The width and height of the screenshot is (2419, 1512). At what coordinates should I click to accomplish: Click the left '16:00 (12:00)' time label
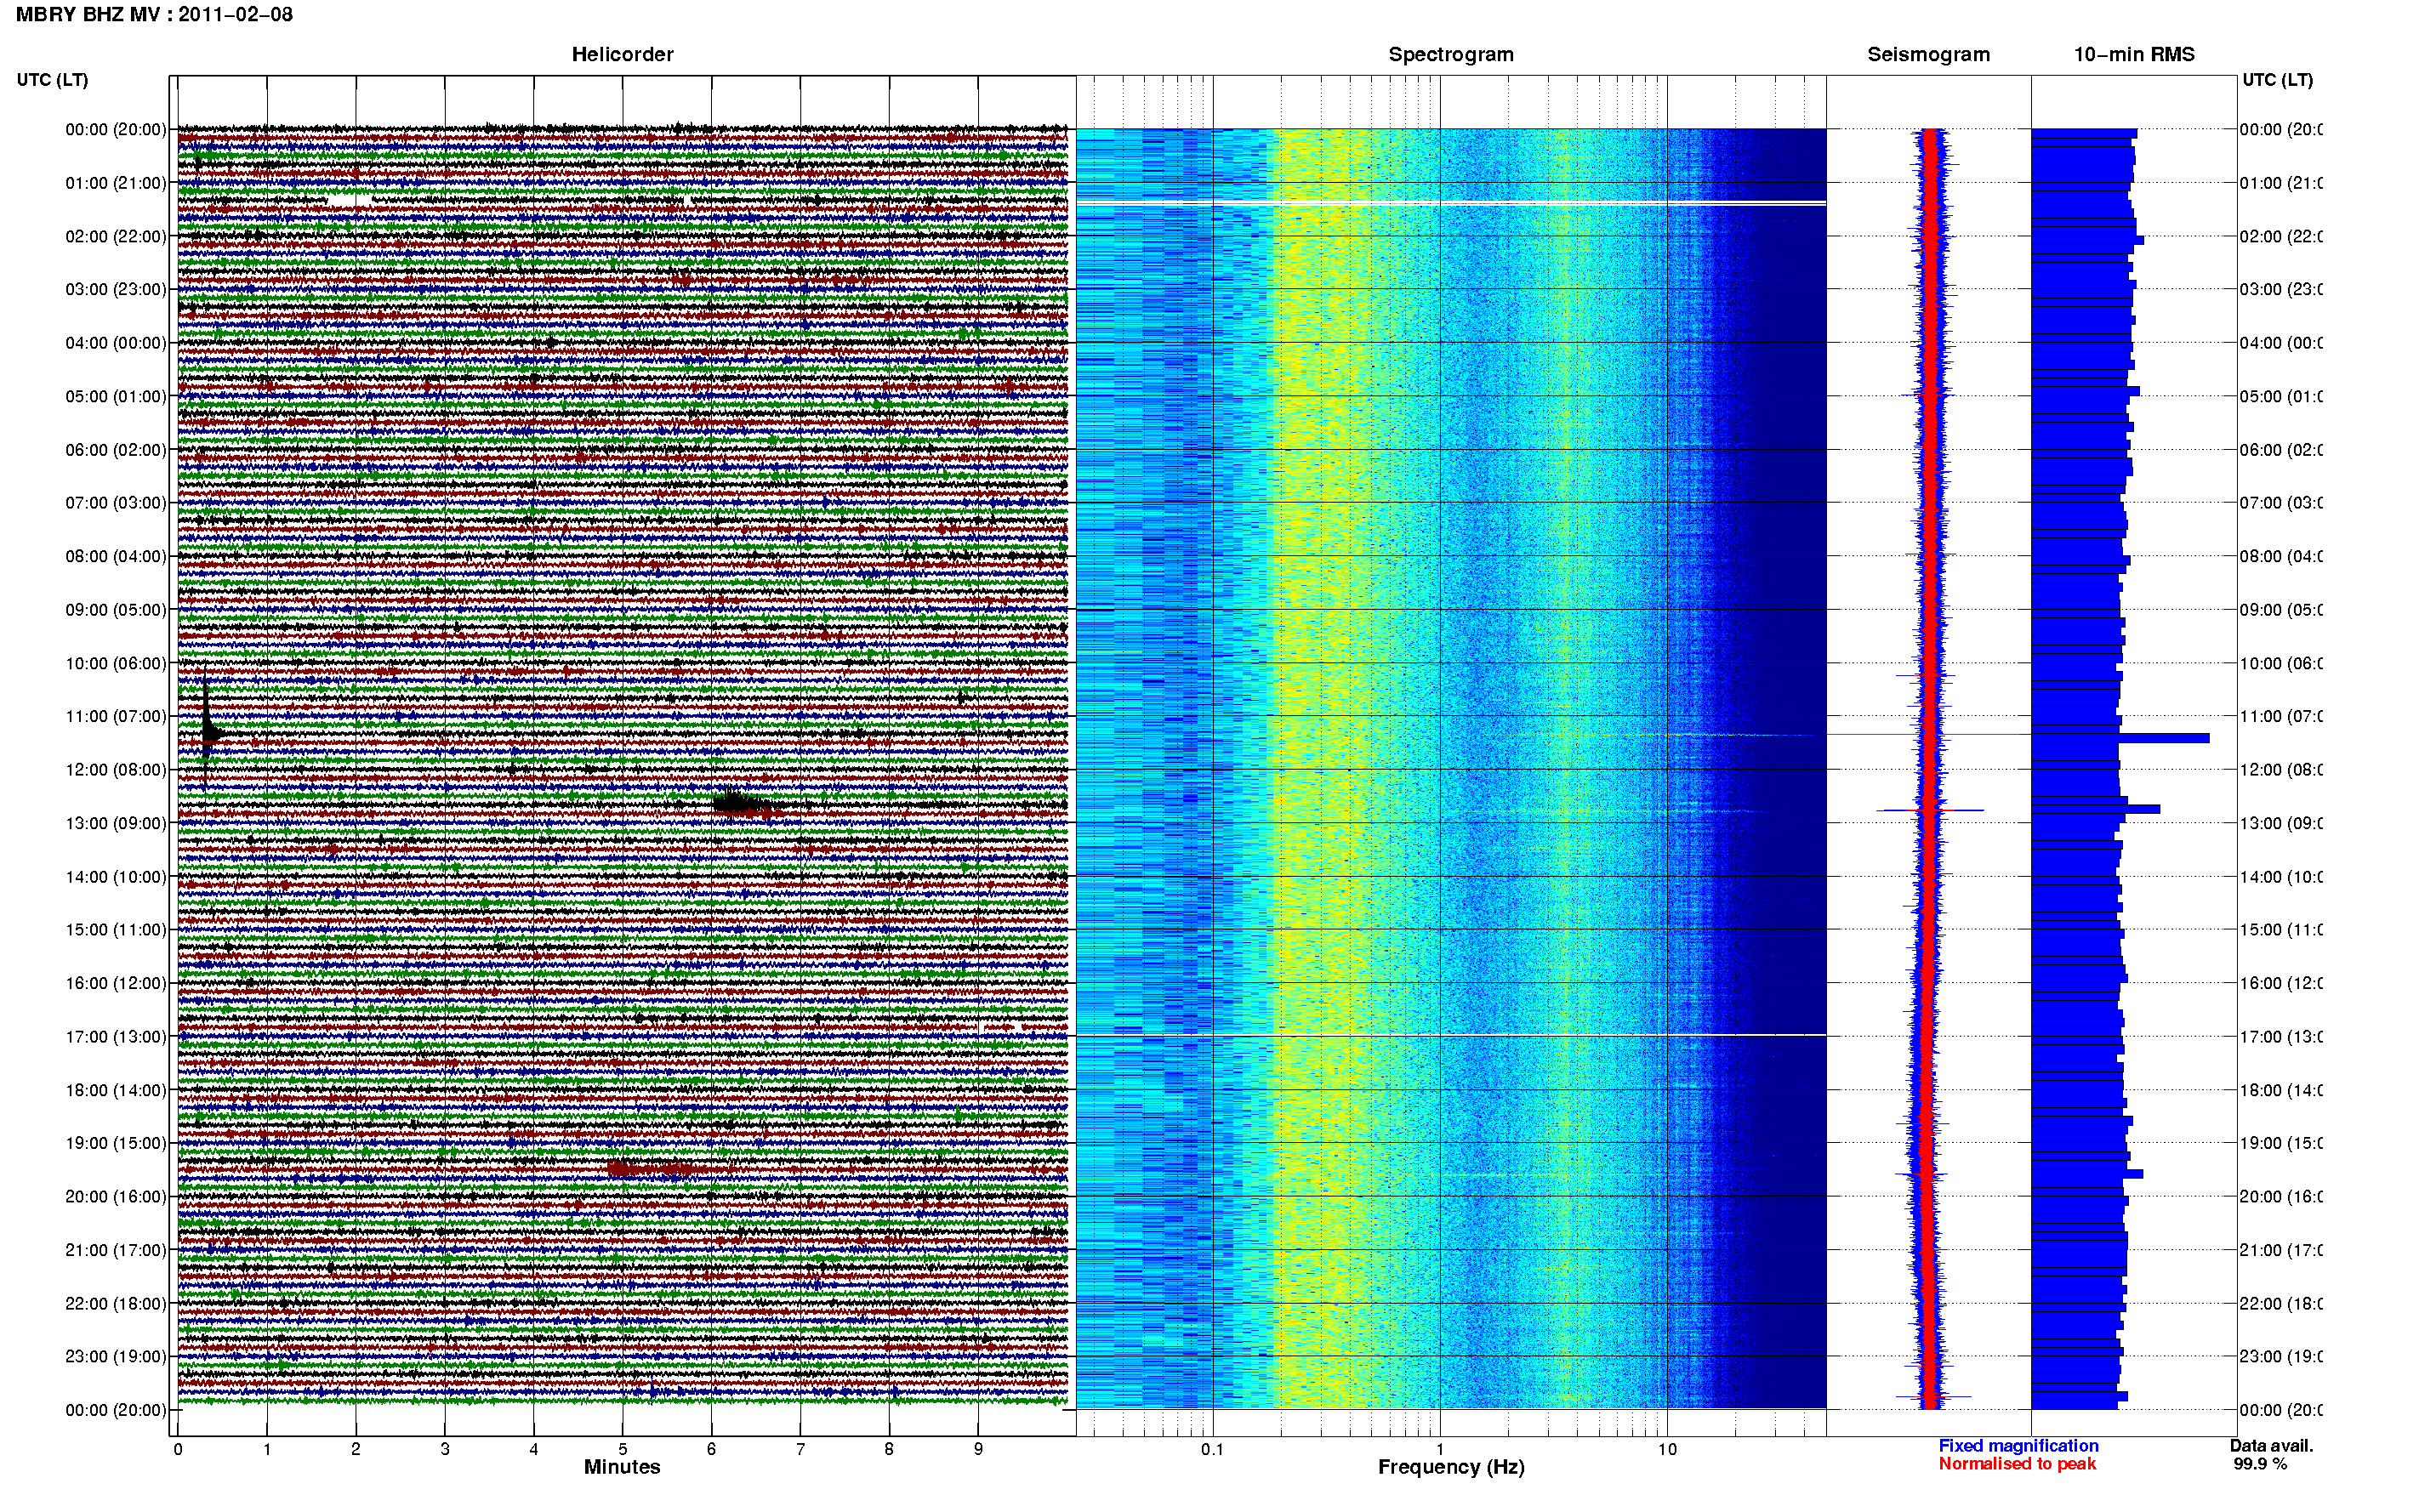coord(116,983)
